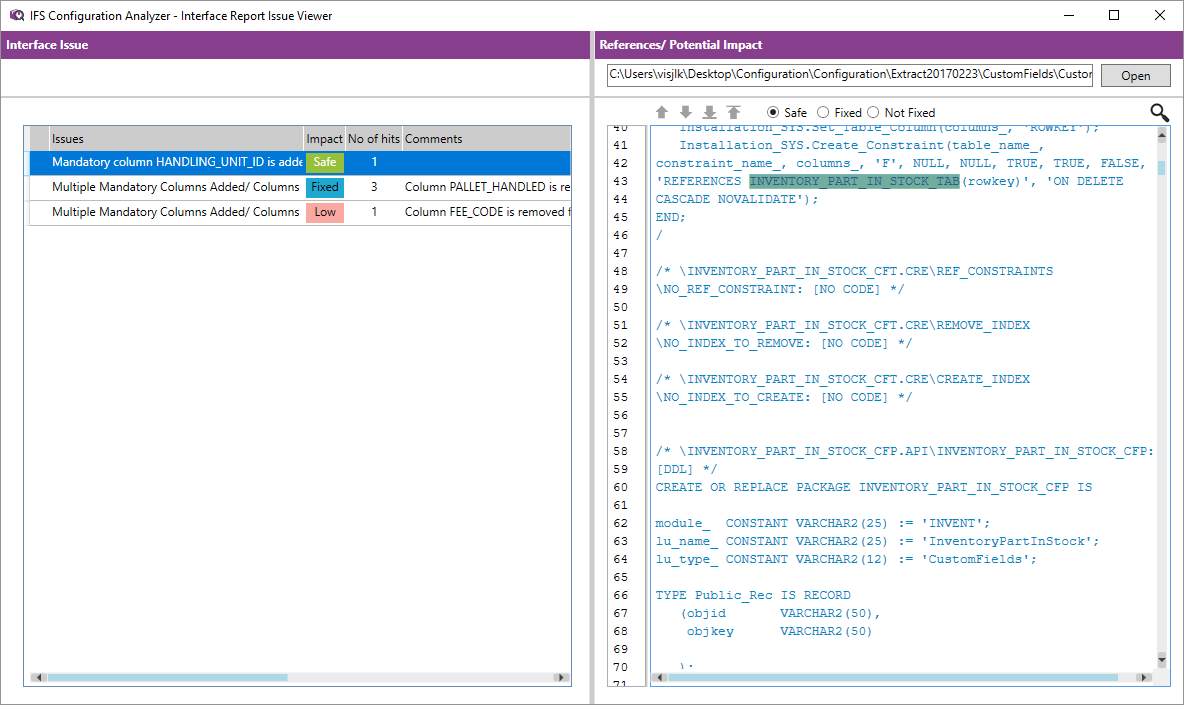Click the Impact column header
This screenshot has width=1184, height=705.
point(324,139)
